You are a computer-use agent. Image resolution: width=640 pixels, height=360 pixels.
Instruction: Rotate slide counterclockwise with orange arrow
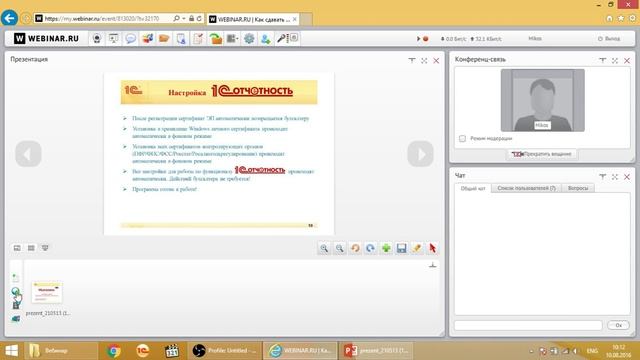click(355, 248)
